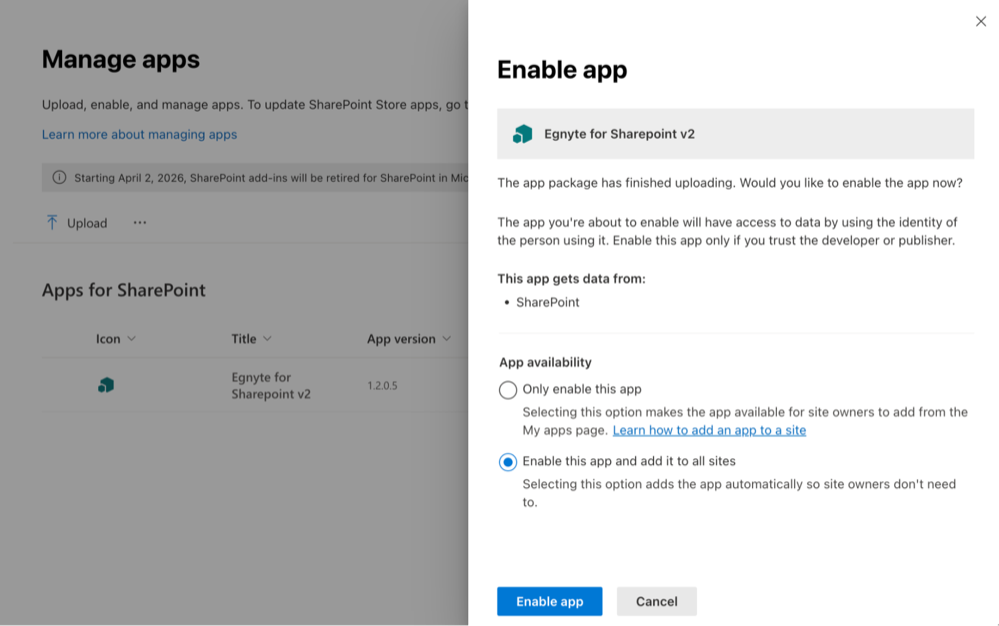Open the ellipsis options menu beside Upload
The image size is (999, 626).
click(139, 222)
